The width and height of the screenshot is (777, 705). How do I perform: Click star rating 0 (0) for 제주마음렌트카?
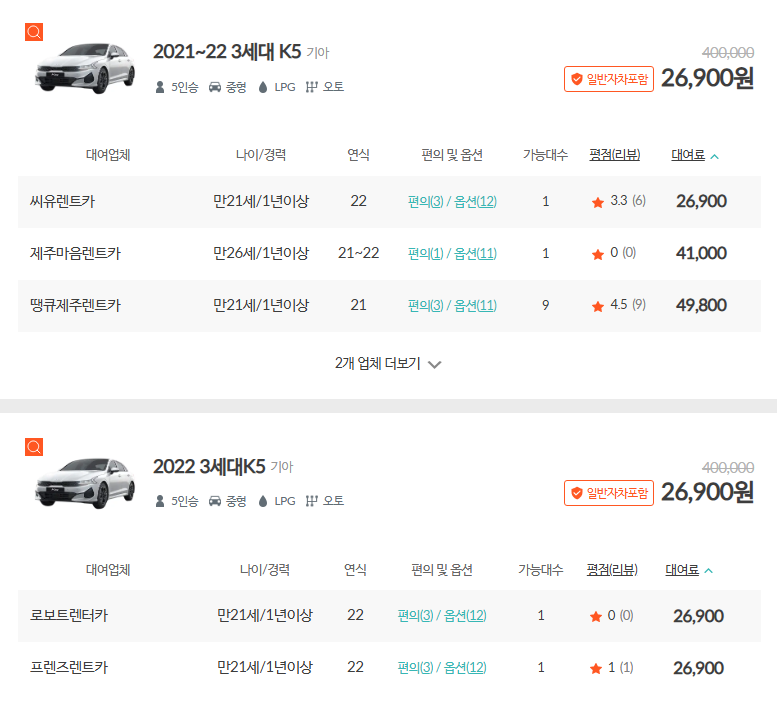point(613,253)
